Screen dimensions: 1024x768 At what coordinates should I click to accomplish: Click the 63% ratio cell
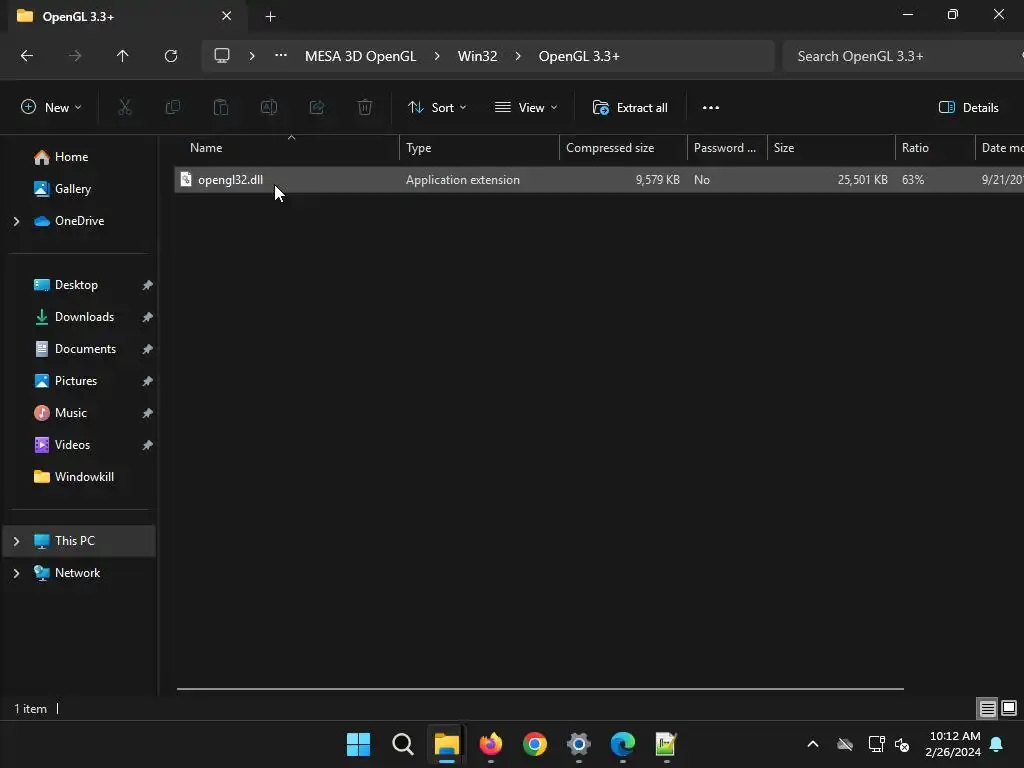coord(913,180)
